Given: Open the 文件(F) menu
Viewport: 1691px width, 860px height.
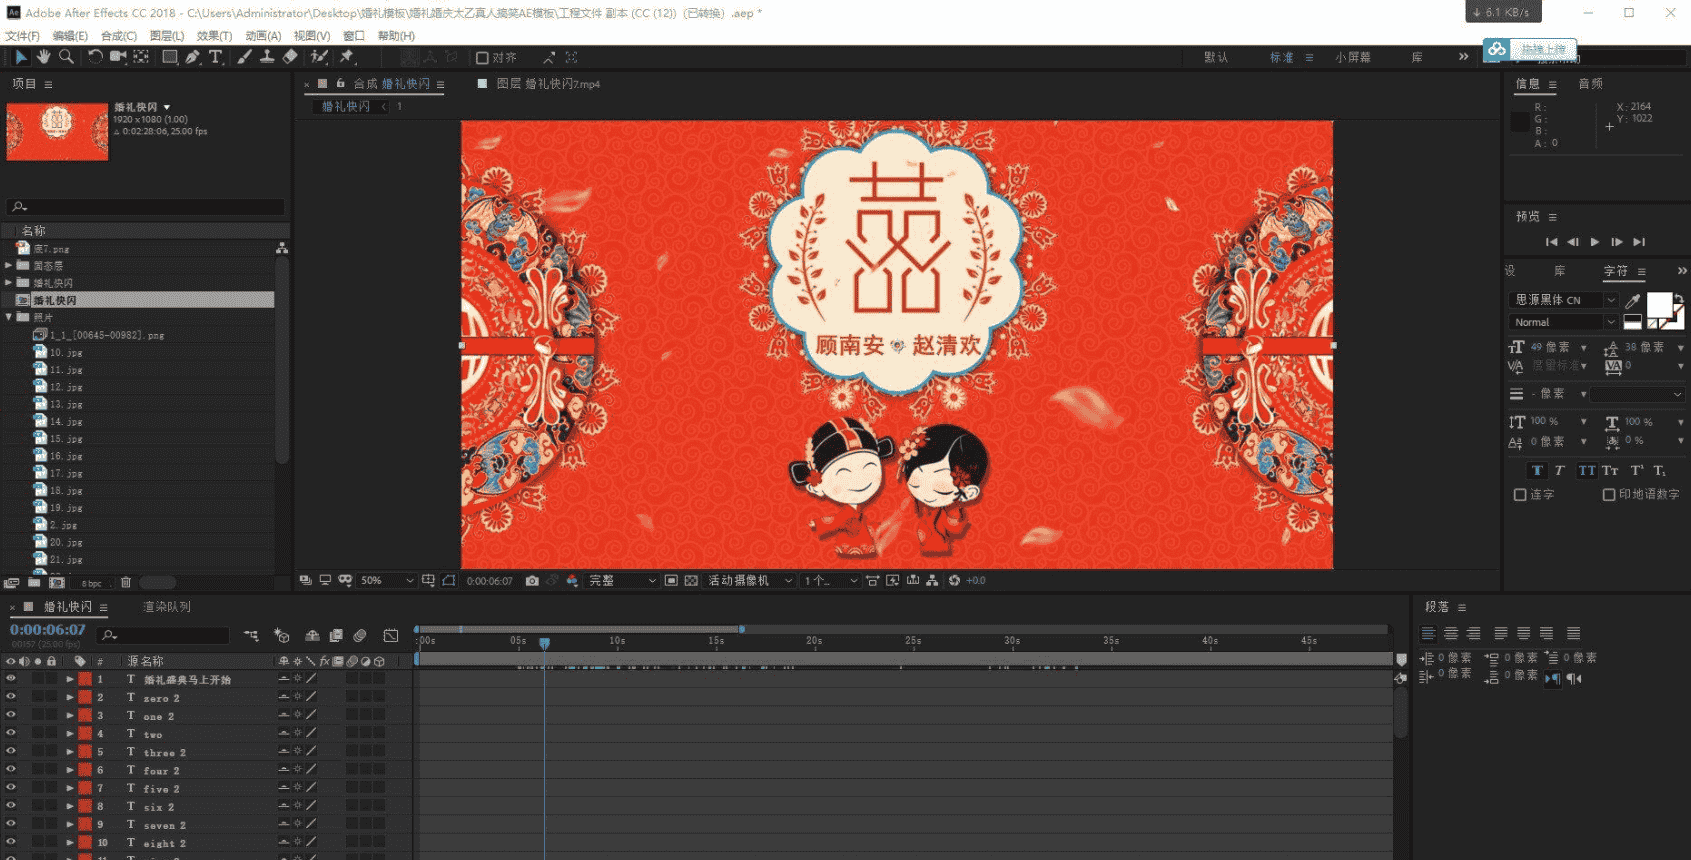Looking at the screenshot, I should pos(22,36).
